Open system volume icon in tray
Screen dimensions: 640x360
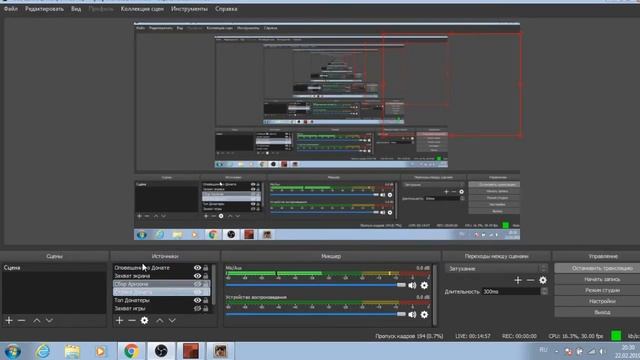pyautogui.click(x=603, y=351)
